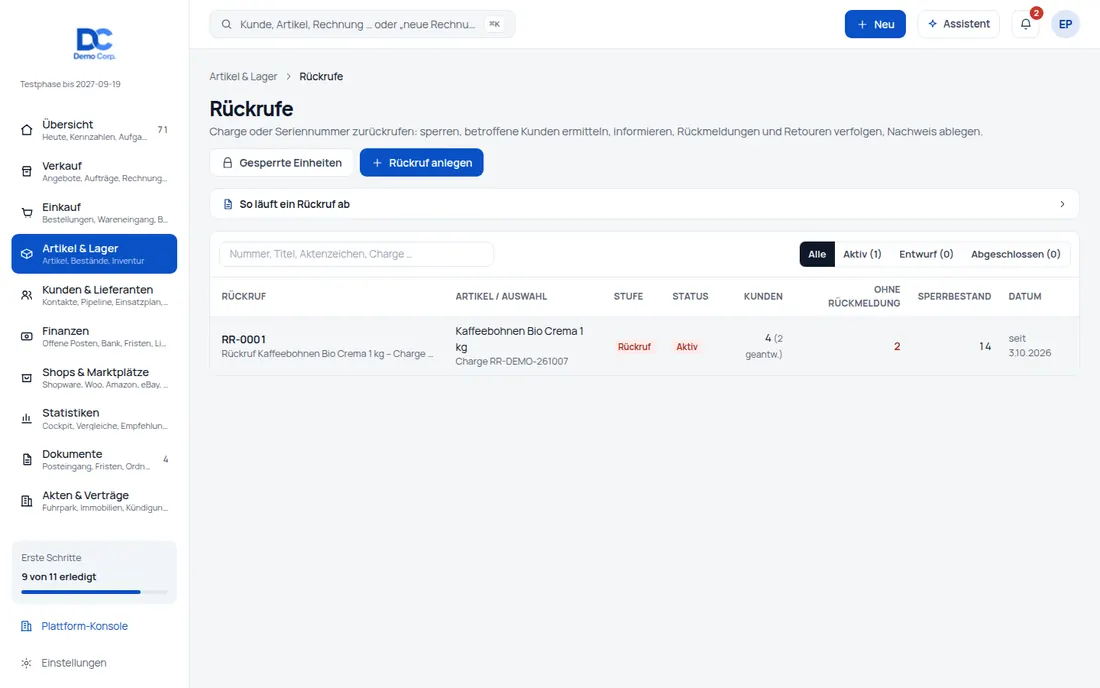Click the red Rückruf stage badge
Screen dimensions: 1100x688
[634, 346]
